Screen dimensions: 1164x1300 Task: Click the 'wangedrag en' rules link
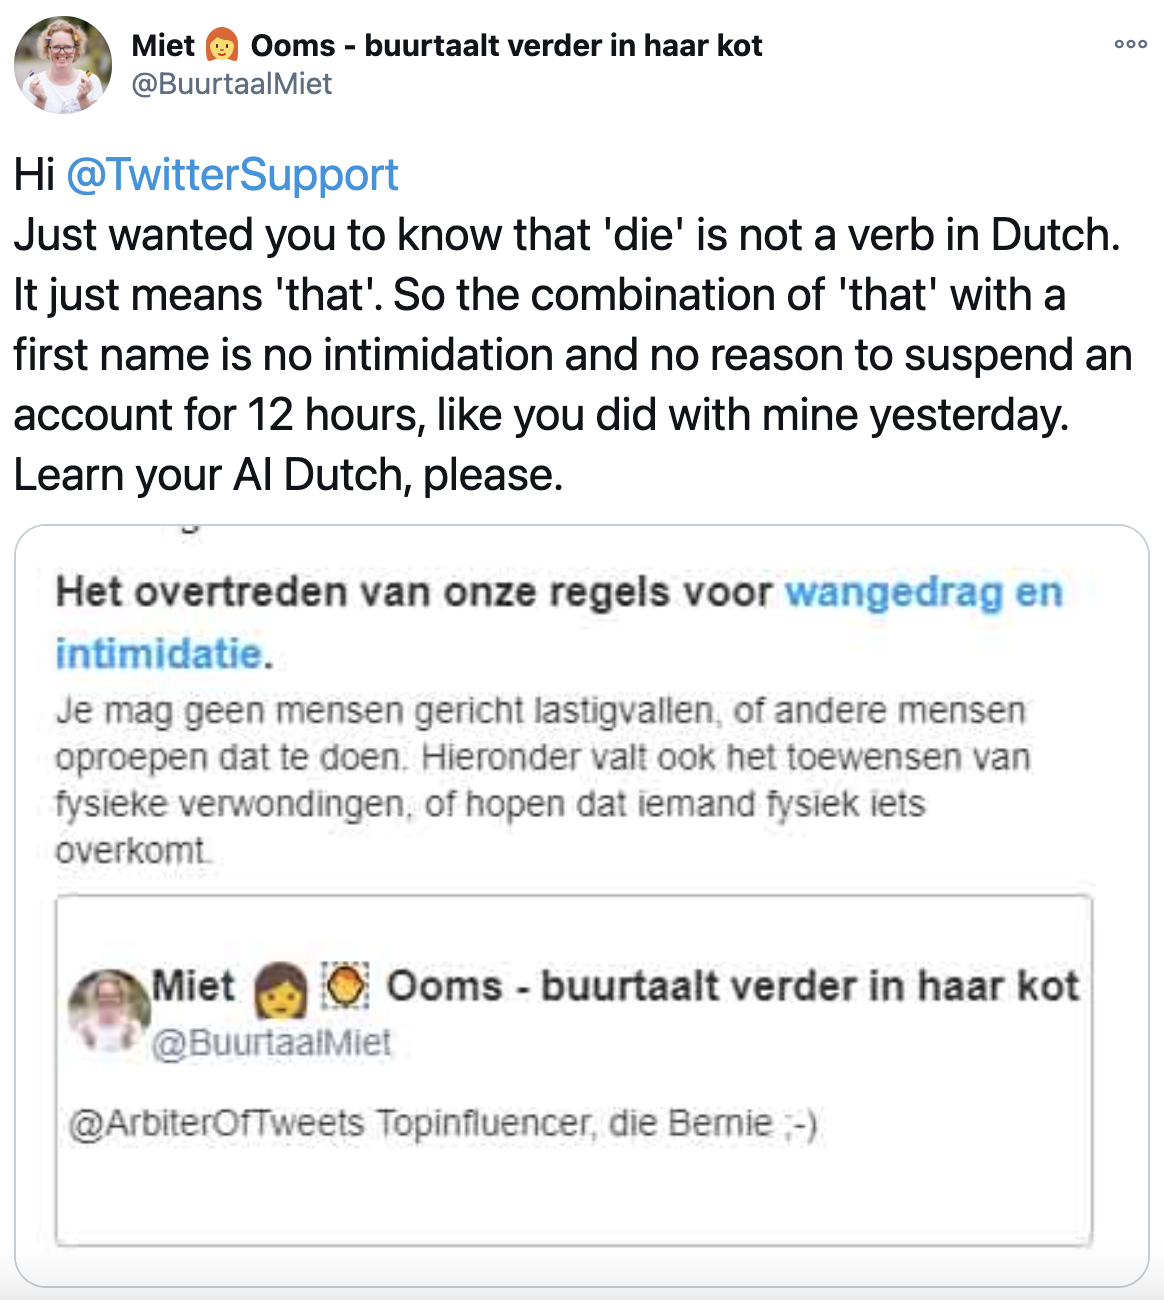pyautogui.click(x=923, y=593)
